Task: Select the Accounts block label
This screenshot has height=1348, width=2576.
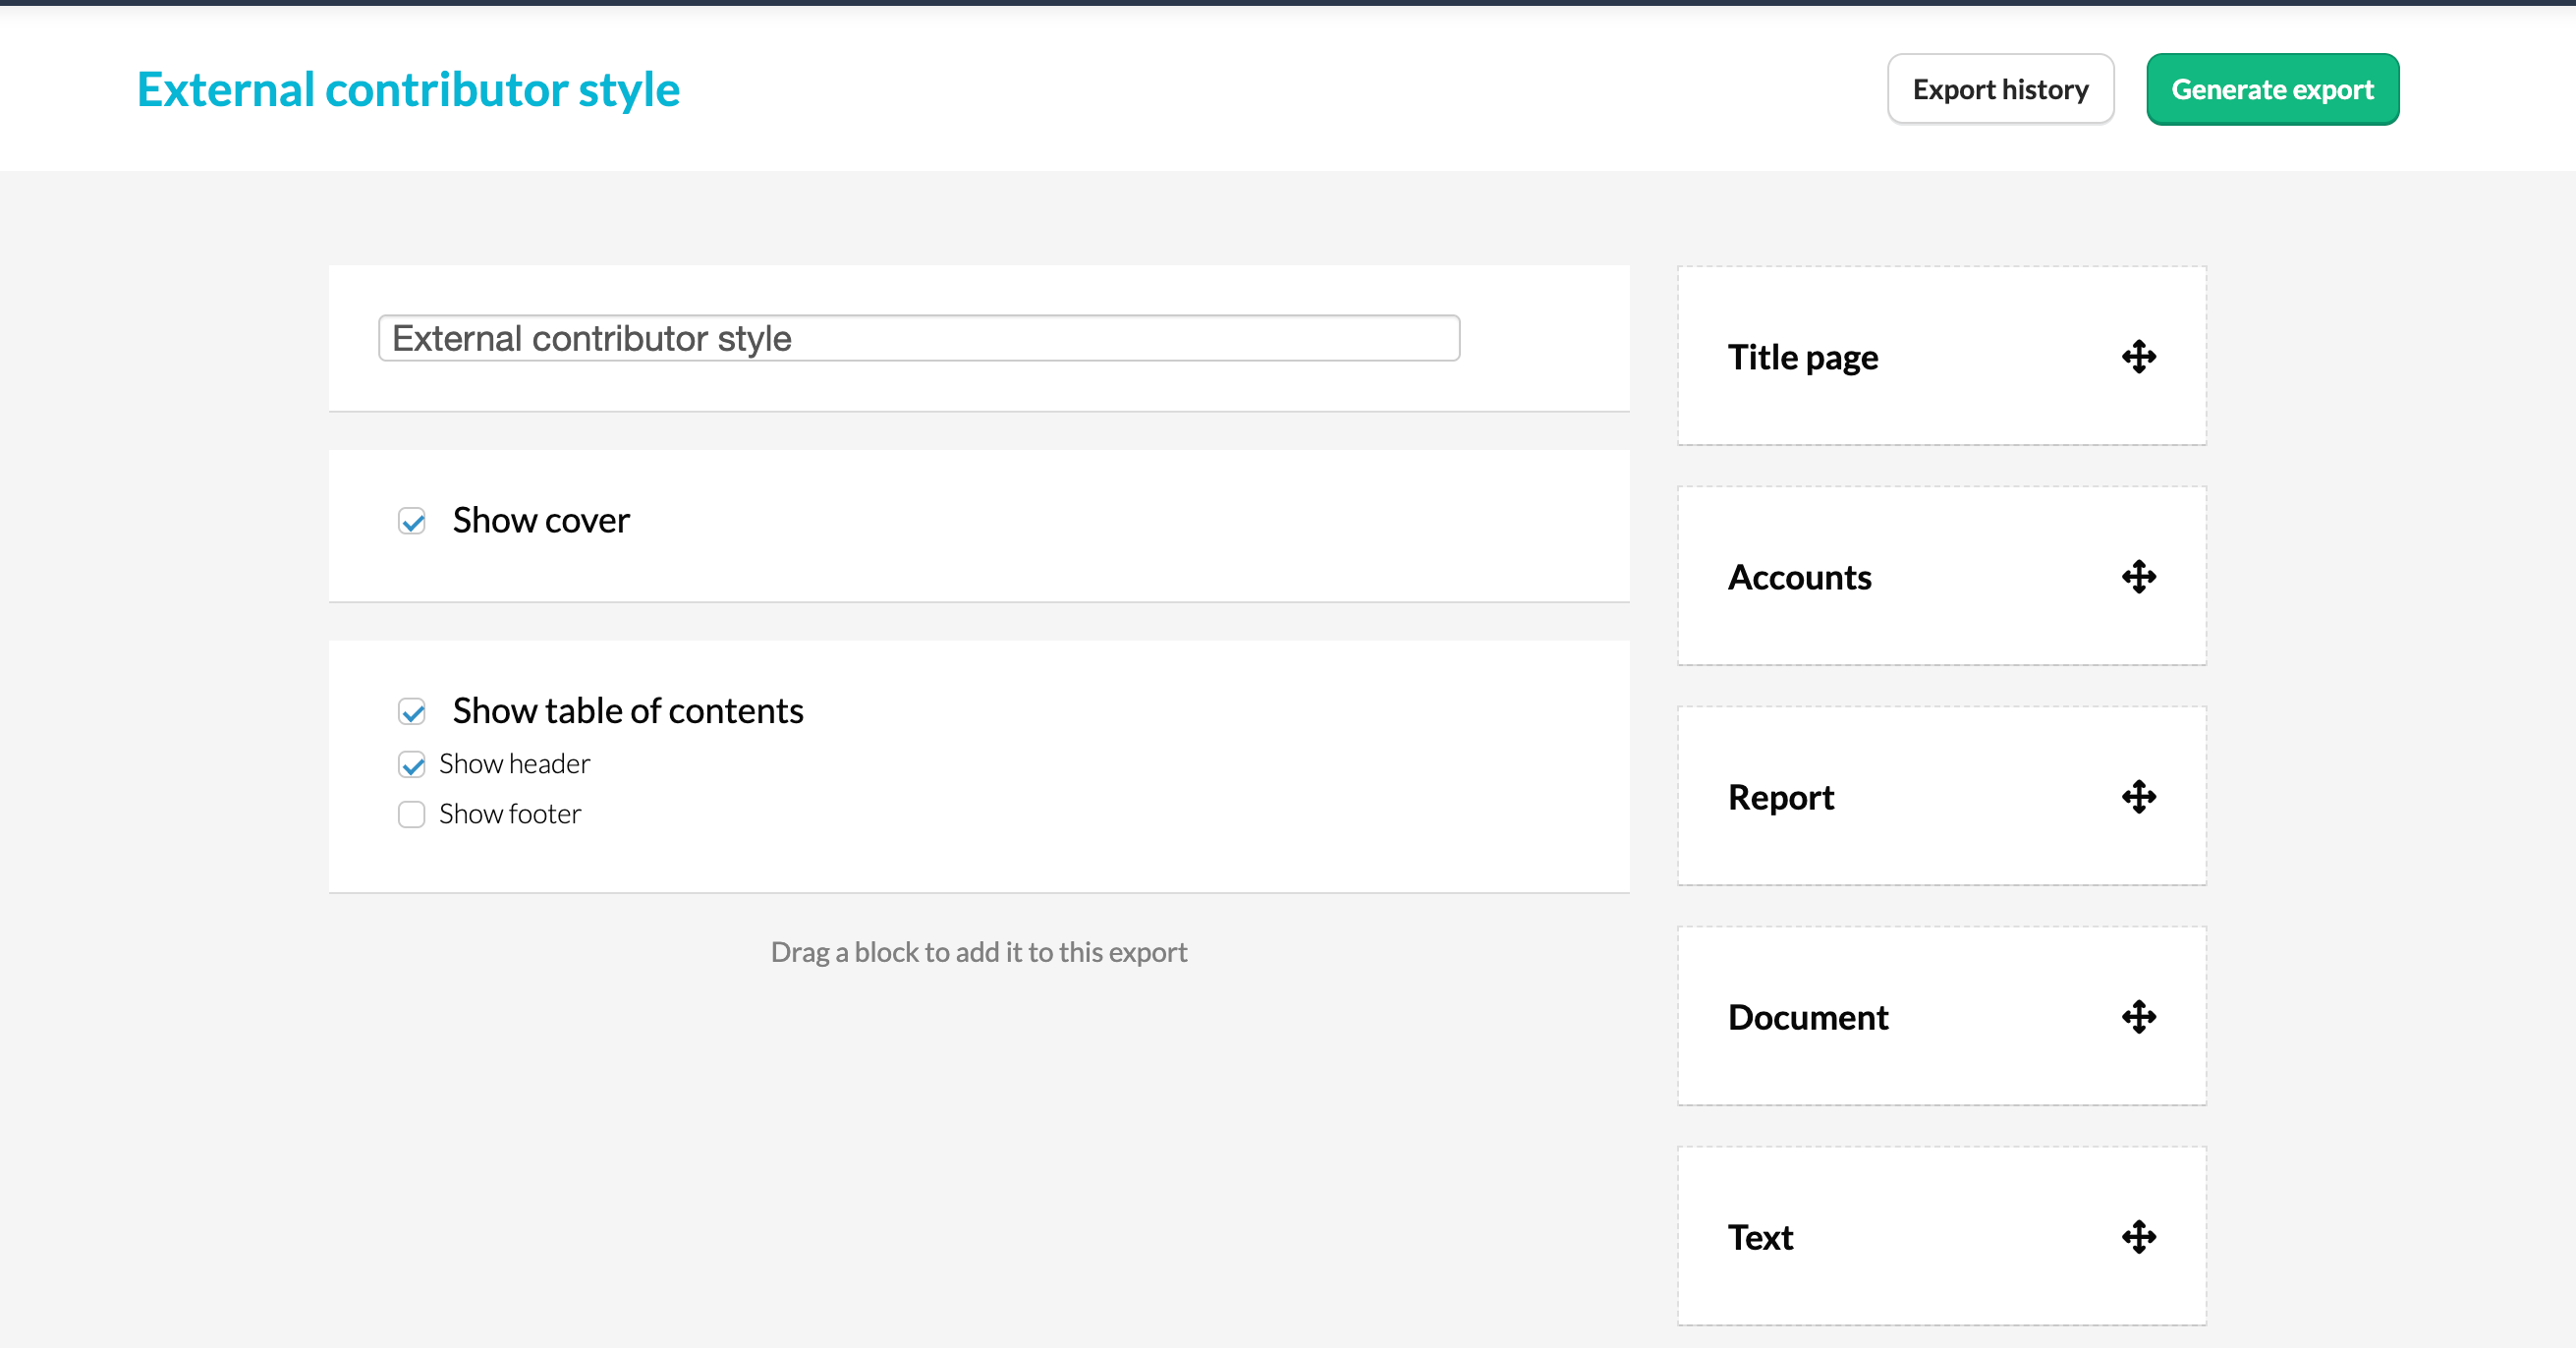Action: (1800, 577)
